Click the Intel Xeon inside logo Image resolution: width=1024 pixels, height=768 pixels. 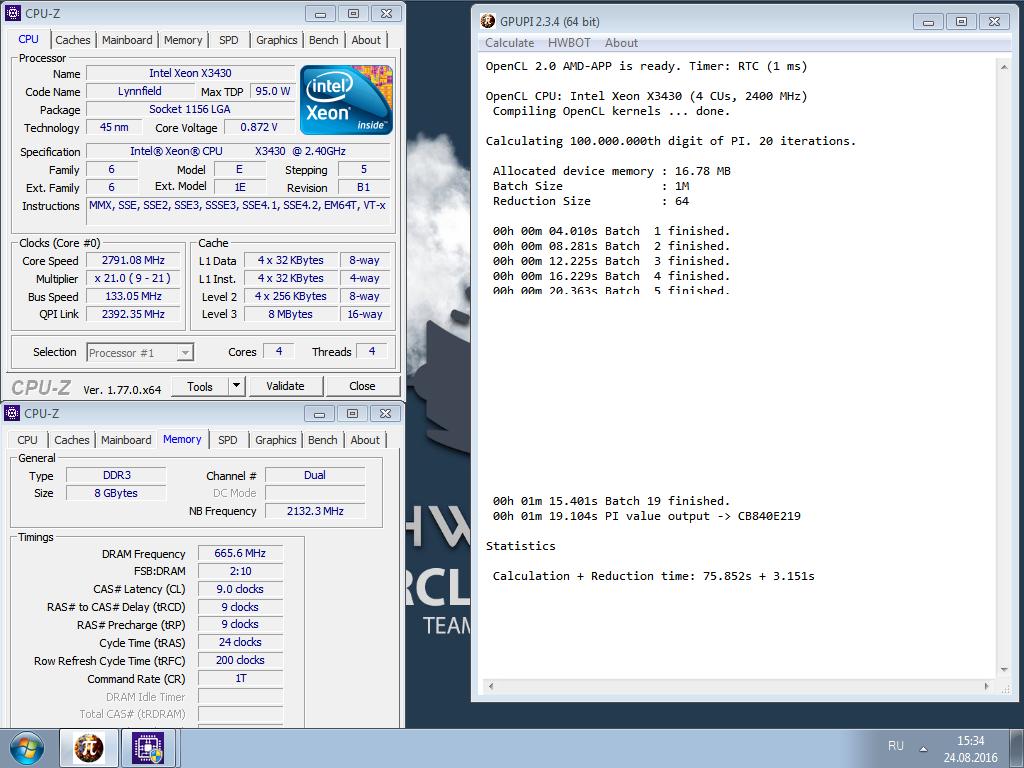346,99
